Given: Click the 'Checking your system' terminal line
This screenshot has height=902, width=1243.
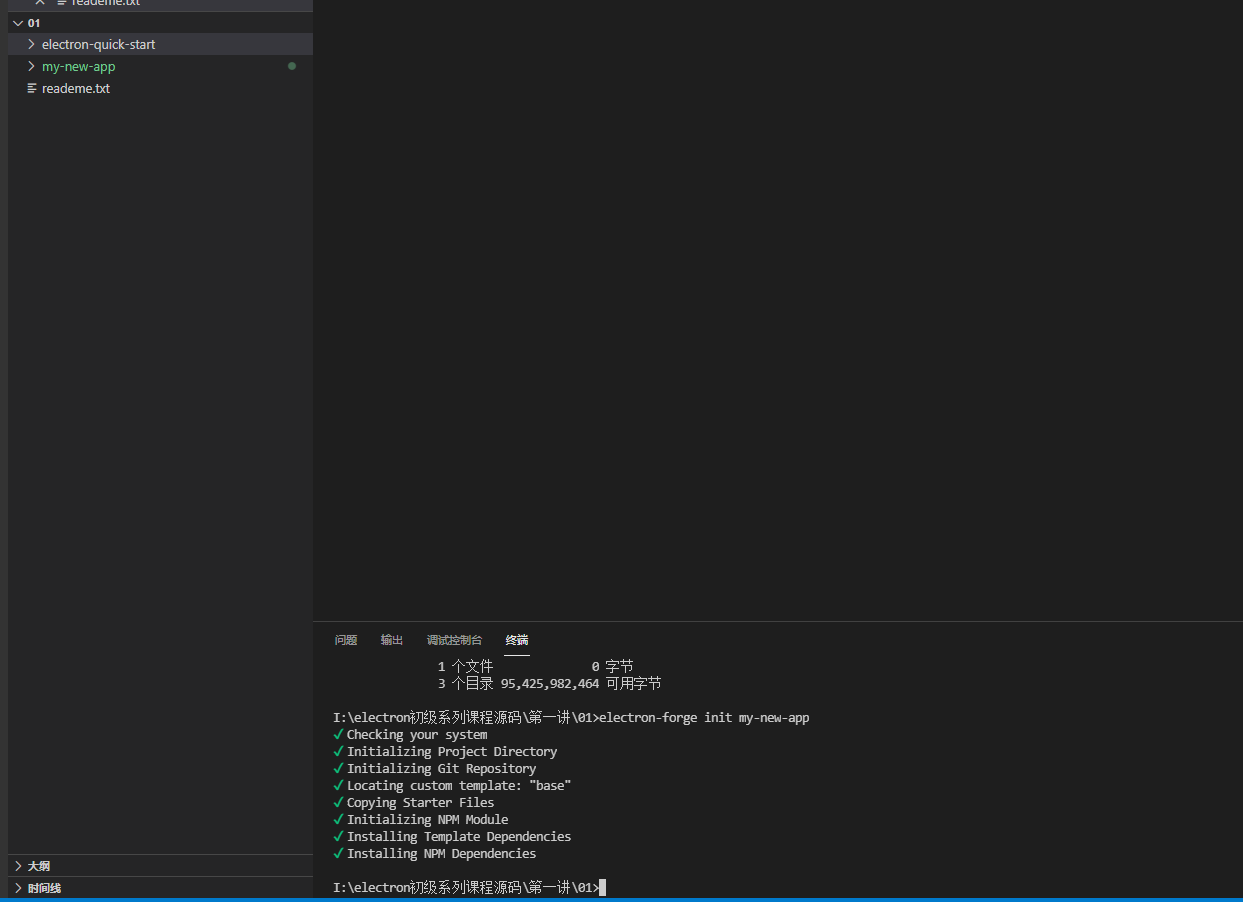Looking at the screenshot, I should coord(417,734).
